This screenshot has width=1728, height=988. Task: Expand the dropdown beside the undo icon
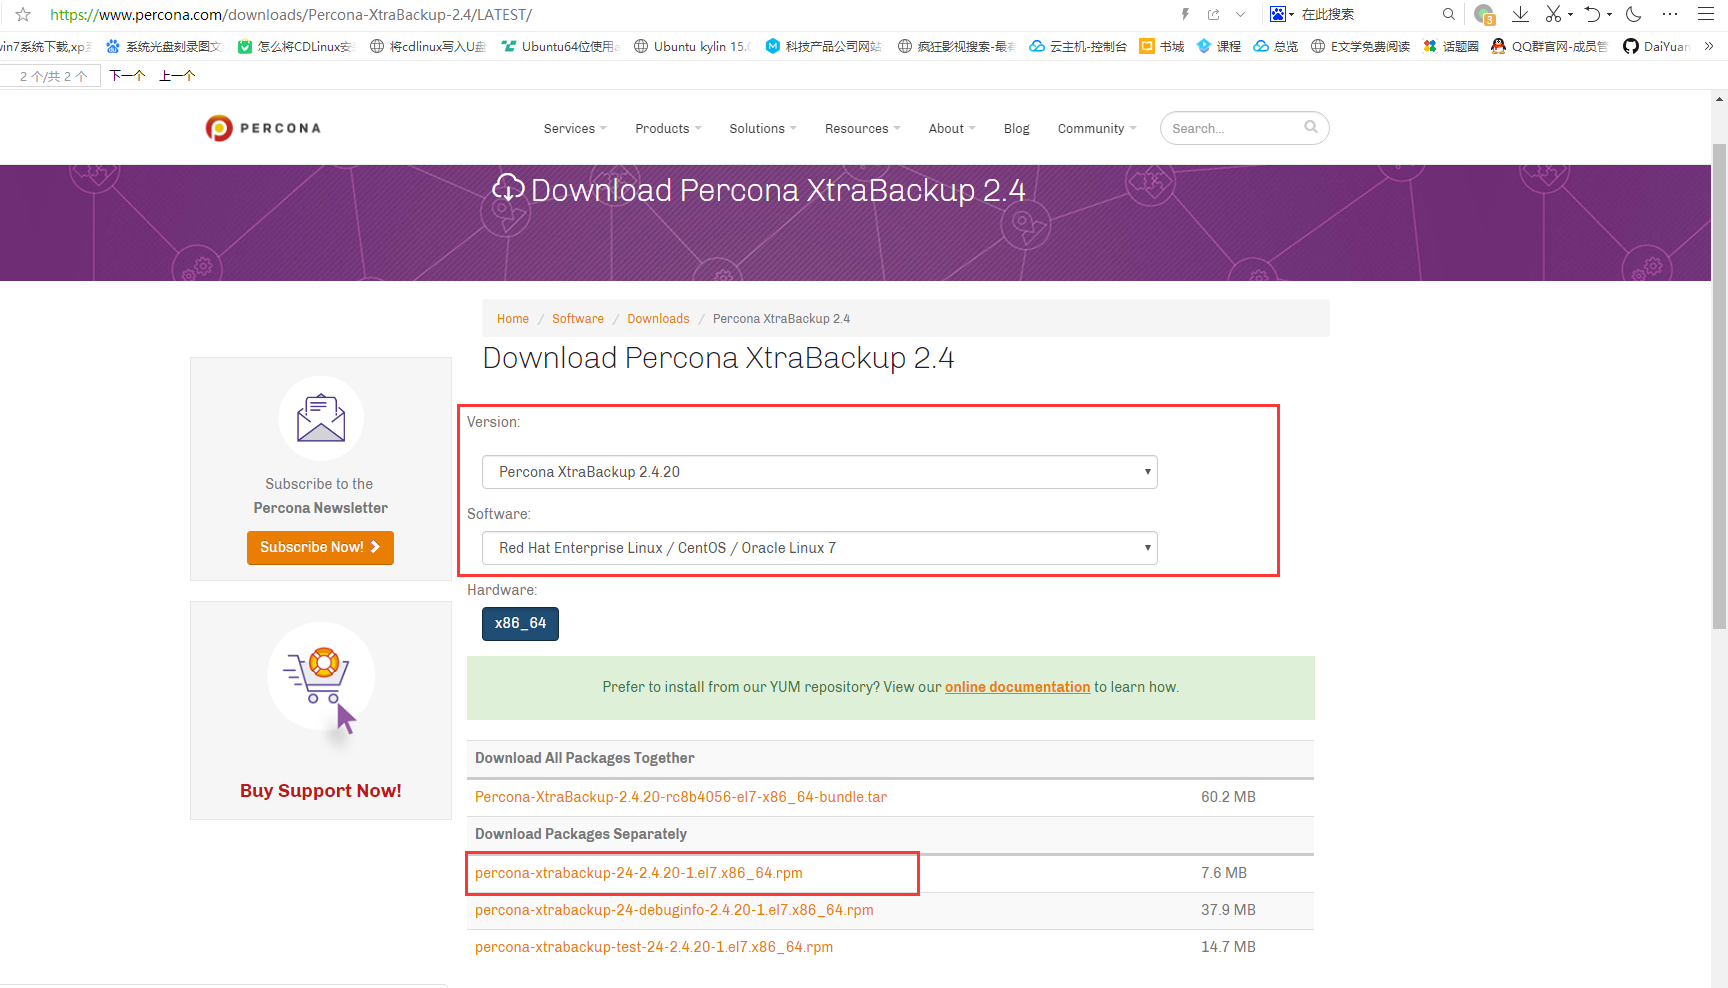point(1609,14)
